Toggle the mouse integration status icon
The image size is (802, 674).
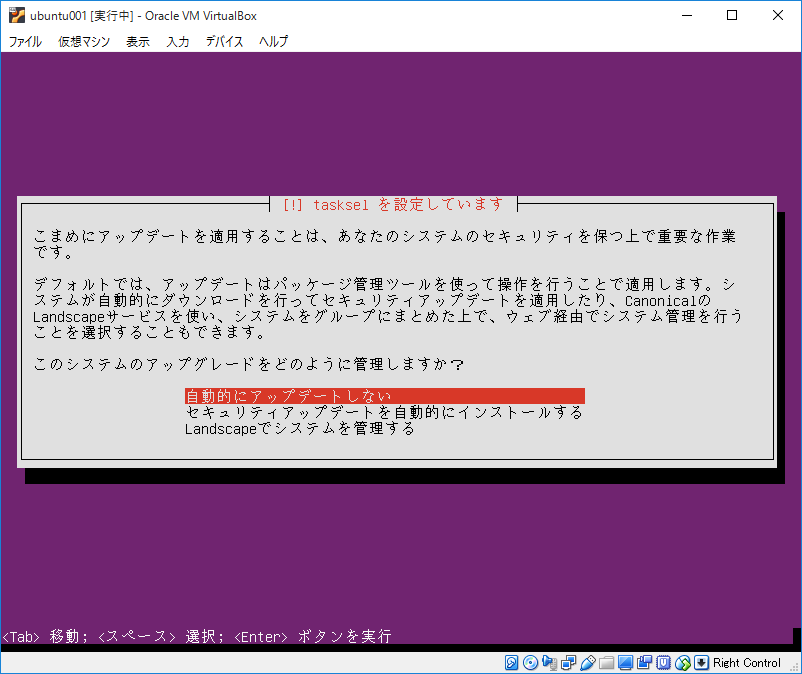point(681,662)
